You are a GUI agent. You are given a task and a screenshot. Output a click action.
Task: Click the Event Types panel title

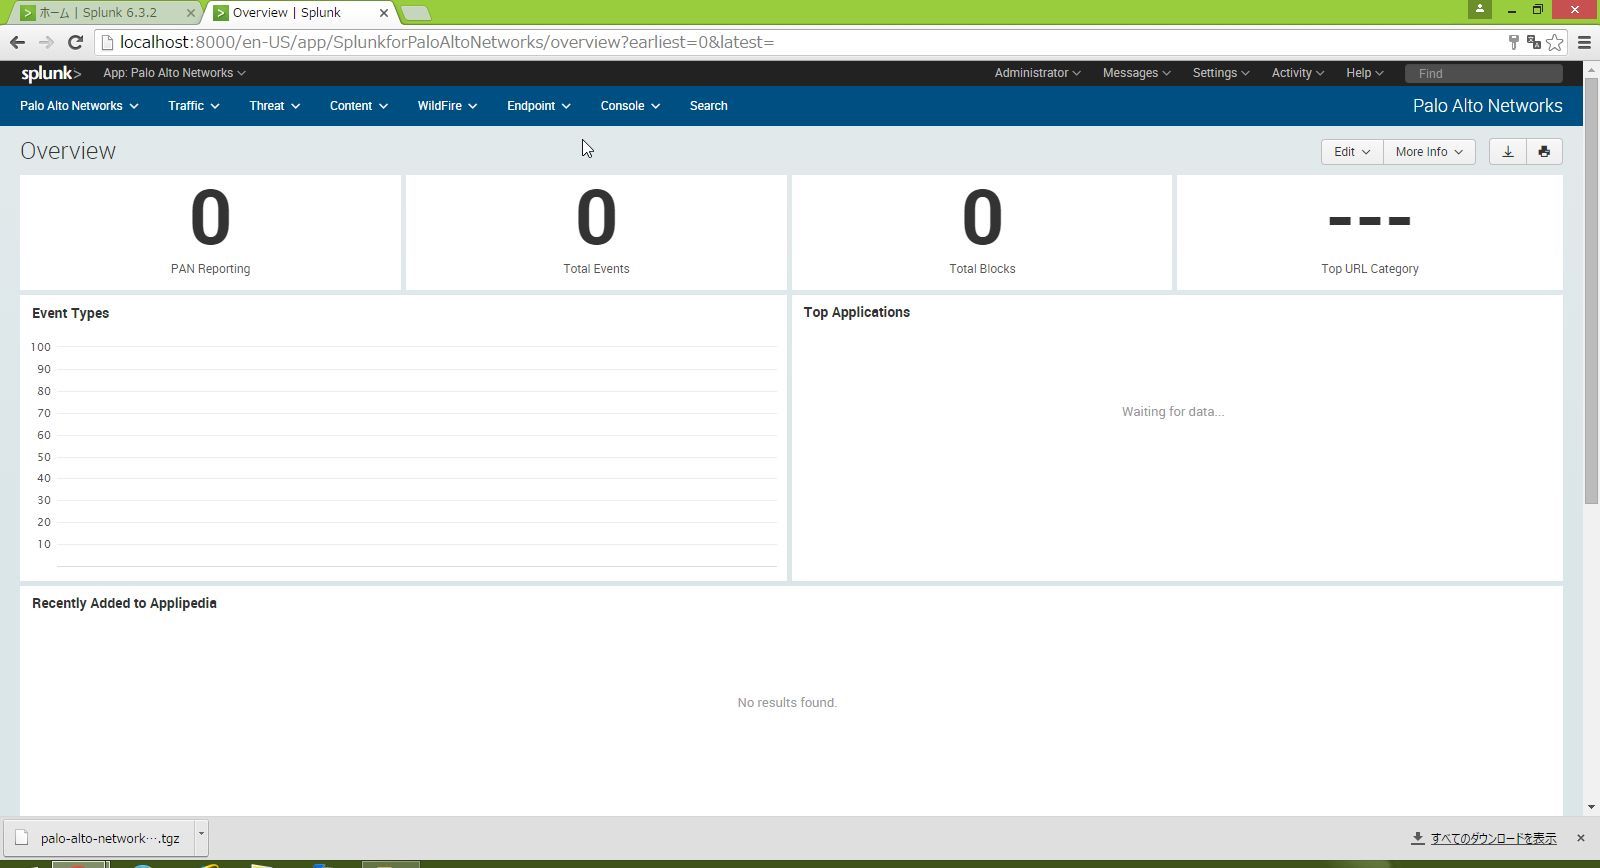(x=70, y=313)
